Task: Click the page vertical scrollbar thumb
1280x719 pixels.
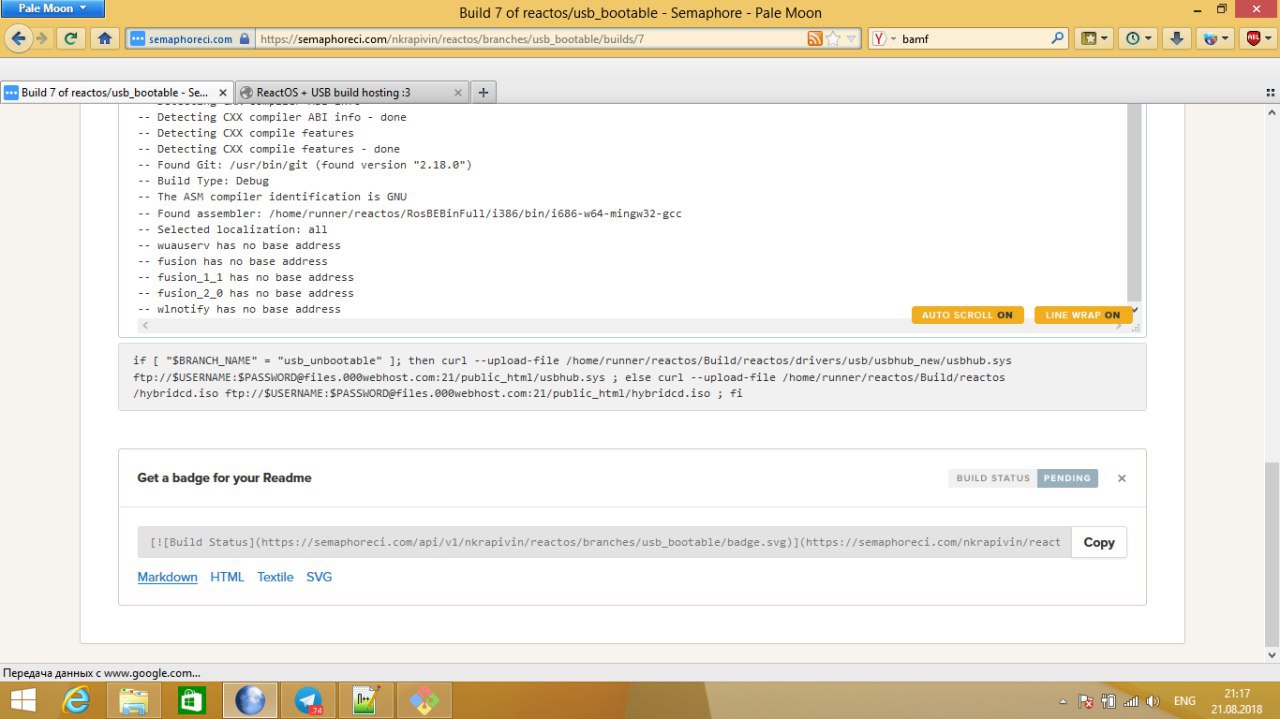Action: click(x=1271, y=553)
